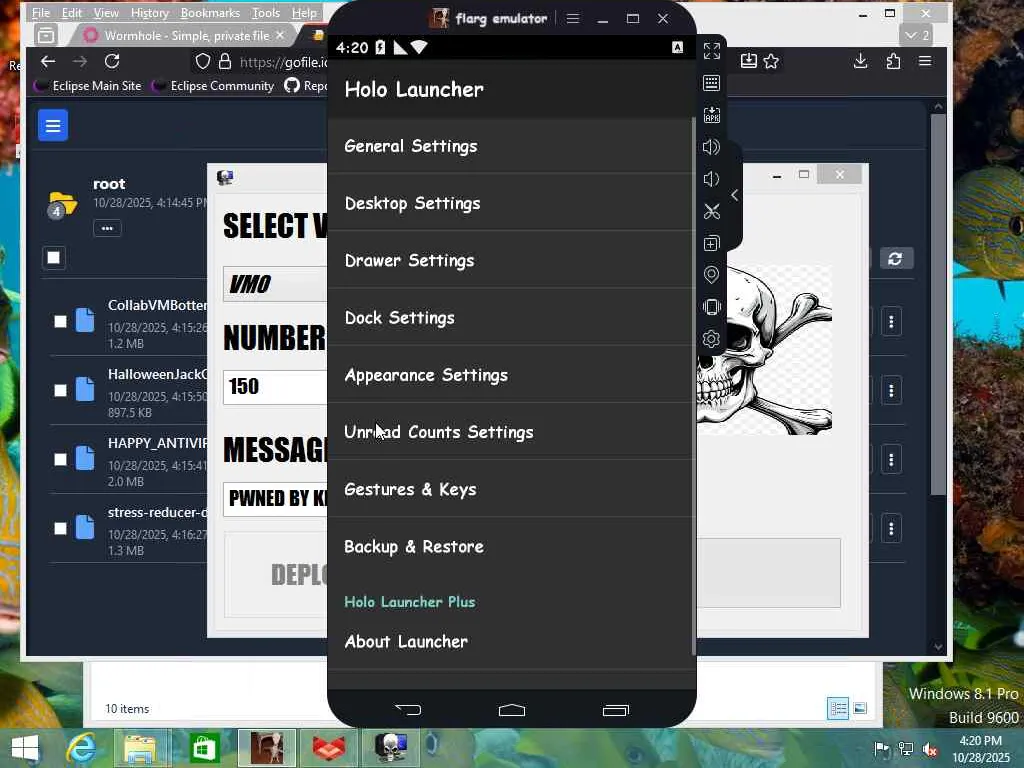Open Windows Store taskbar icon
This screenshot has height=768, width=1024.
pos(204,748)
